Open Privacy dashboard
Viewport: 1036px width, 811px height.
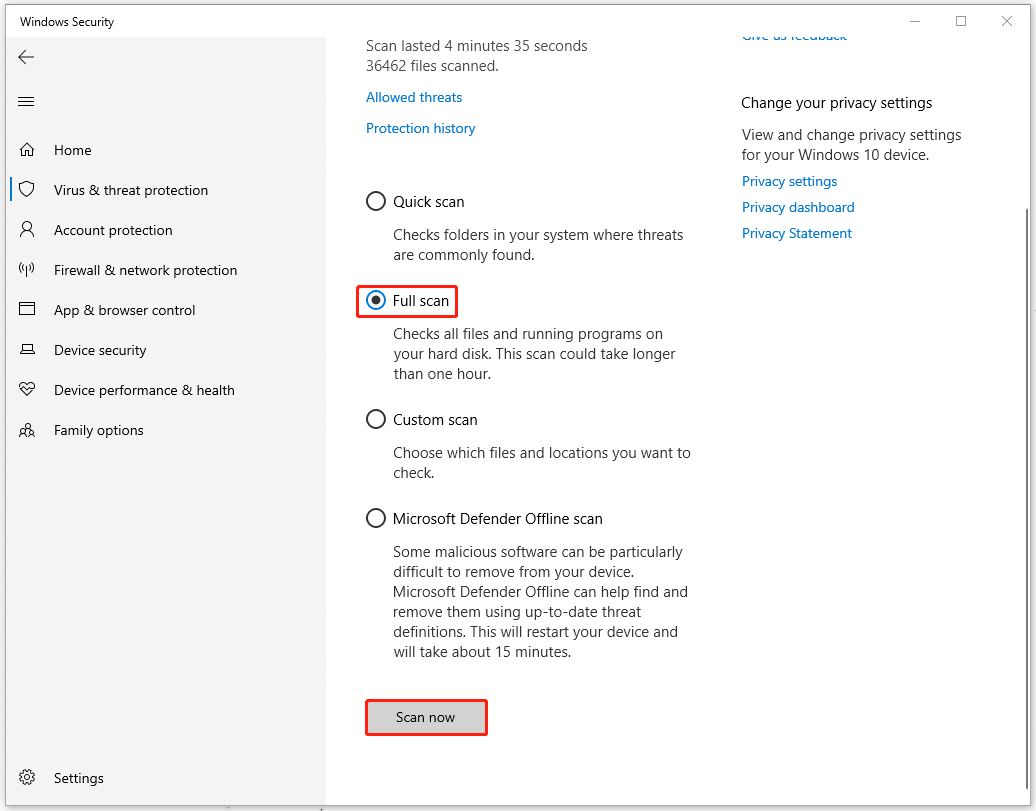click(798, 206)
